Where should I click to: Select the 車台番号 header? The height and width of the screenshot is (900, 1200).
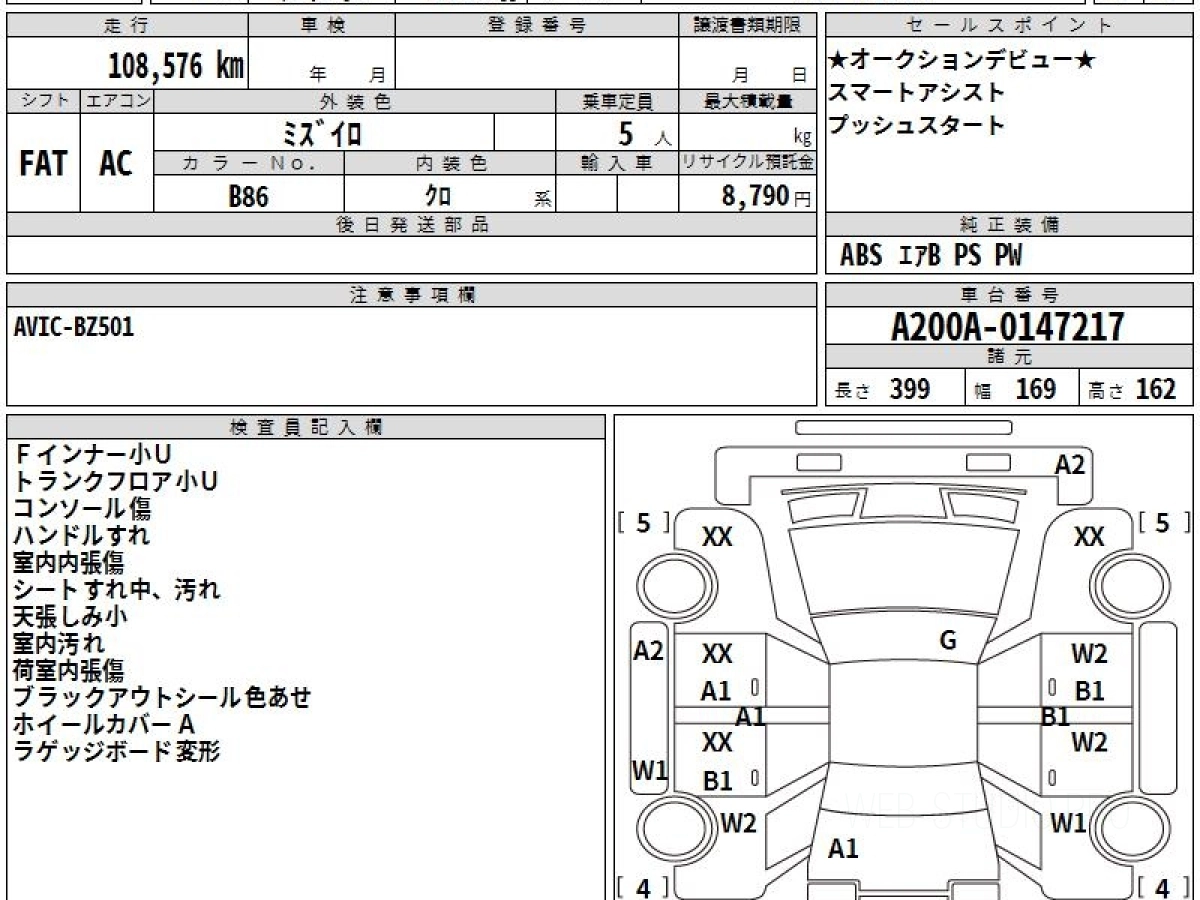click(1009, 295)
